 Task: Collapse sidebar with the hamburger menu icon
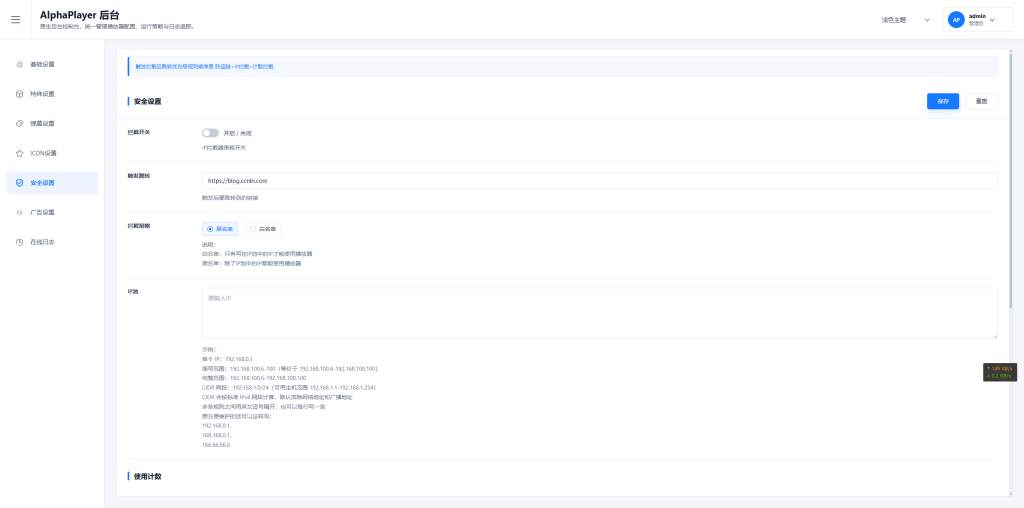(16, 20)
